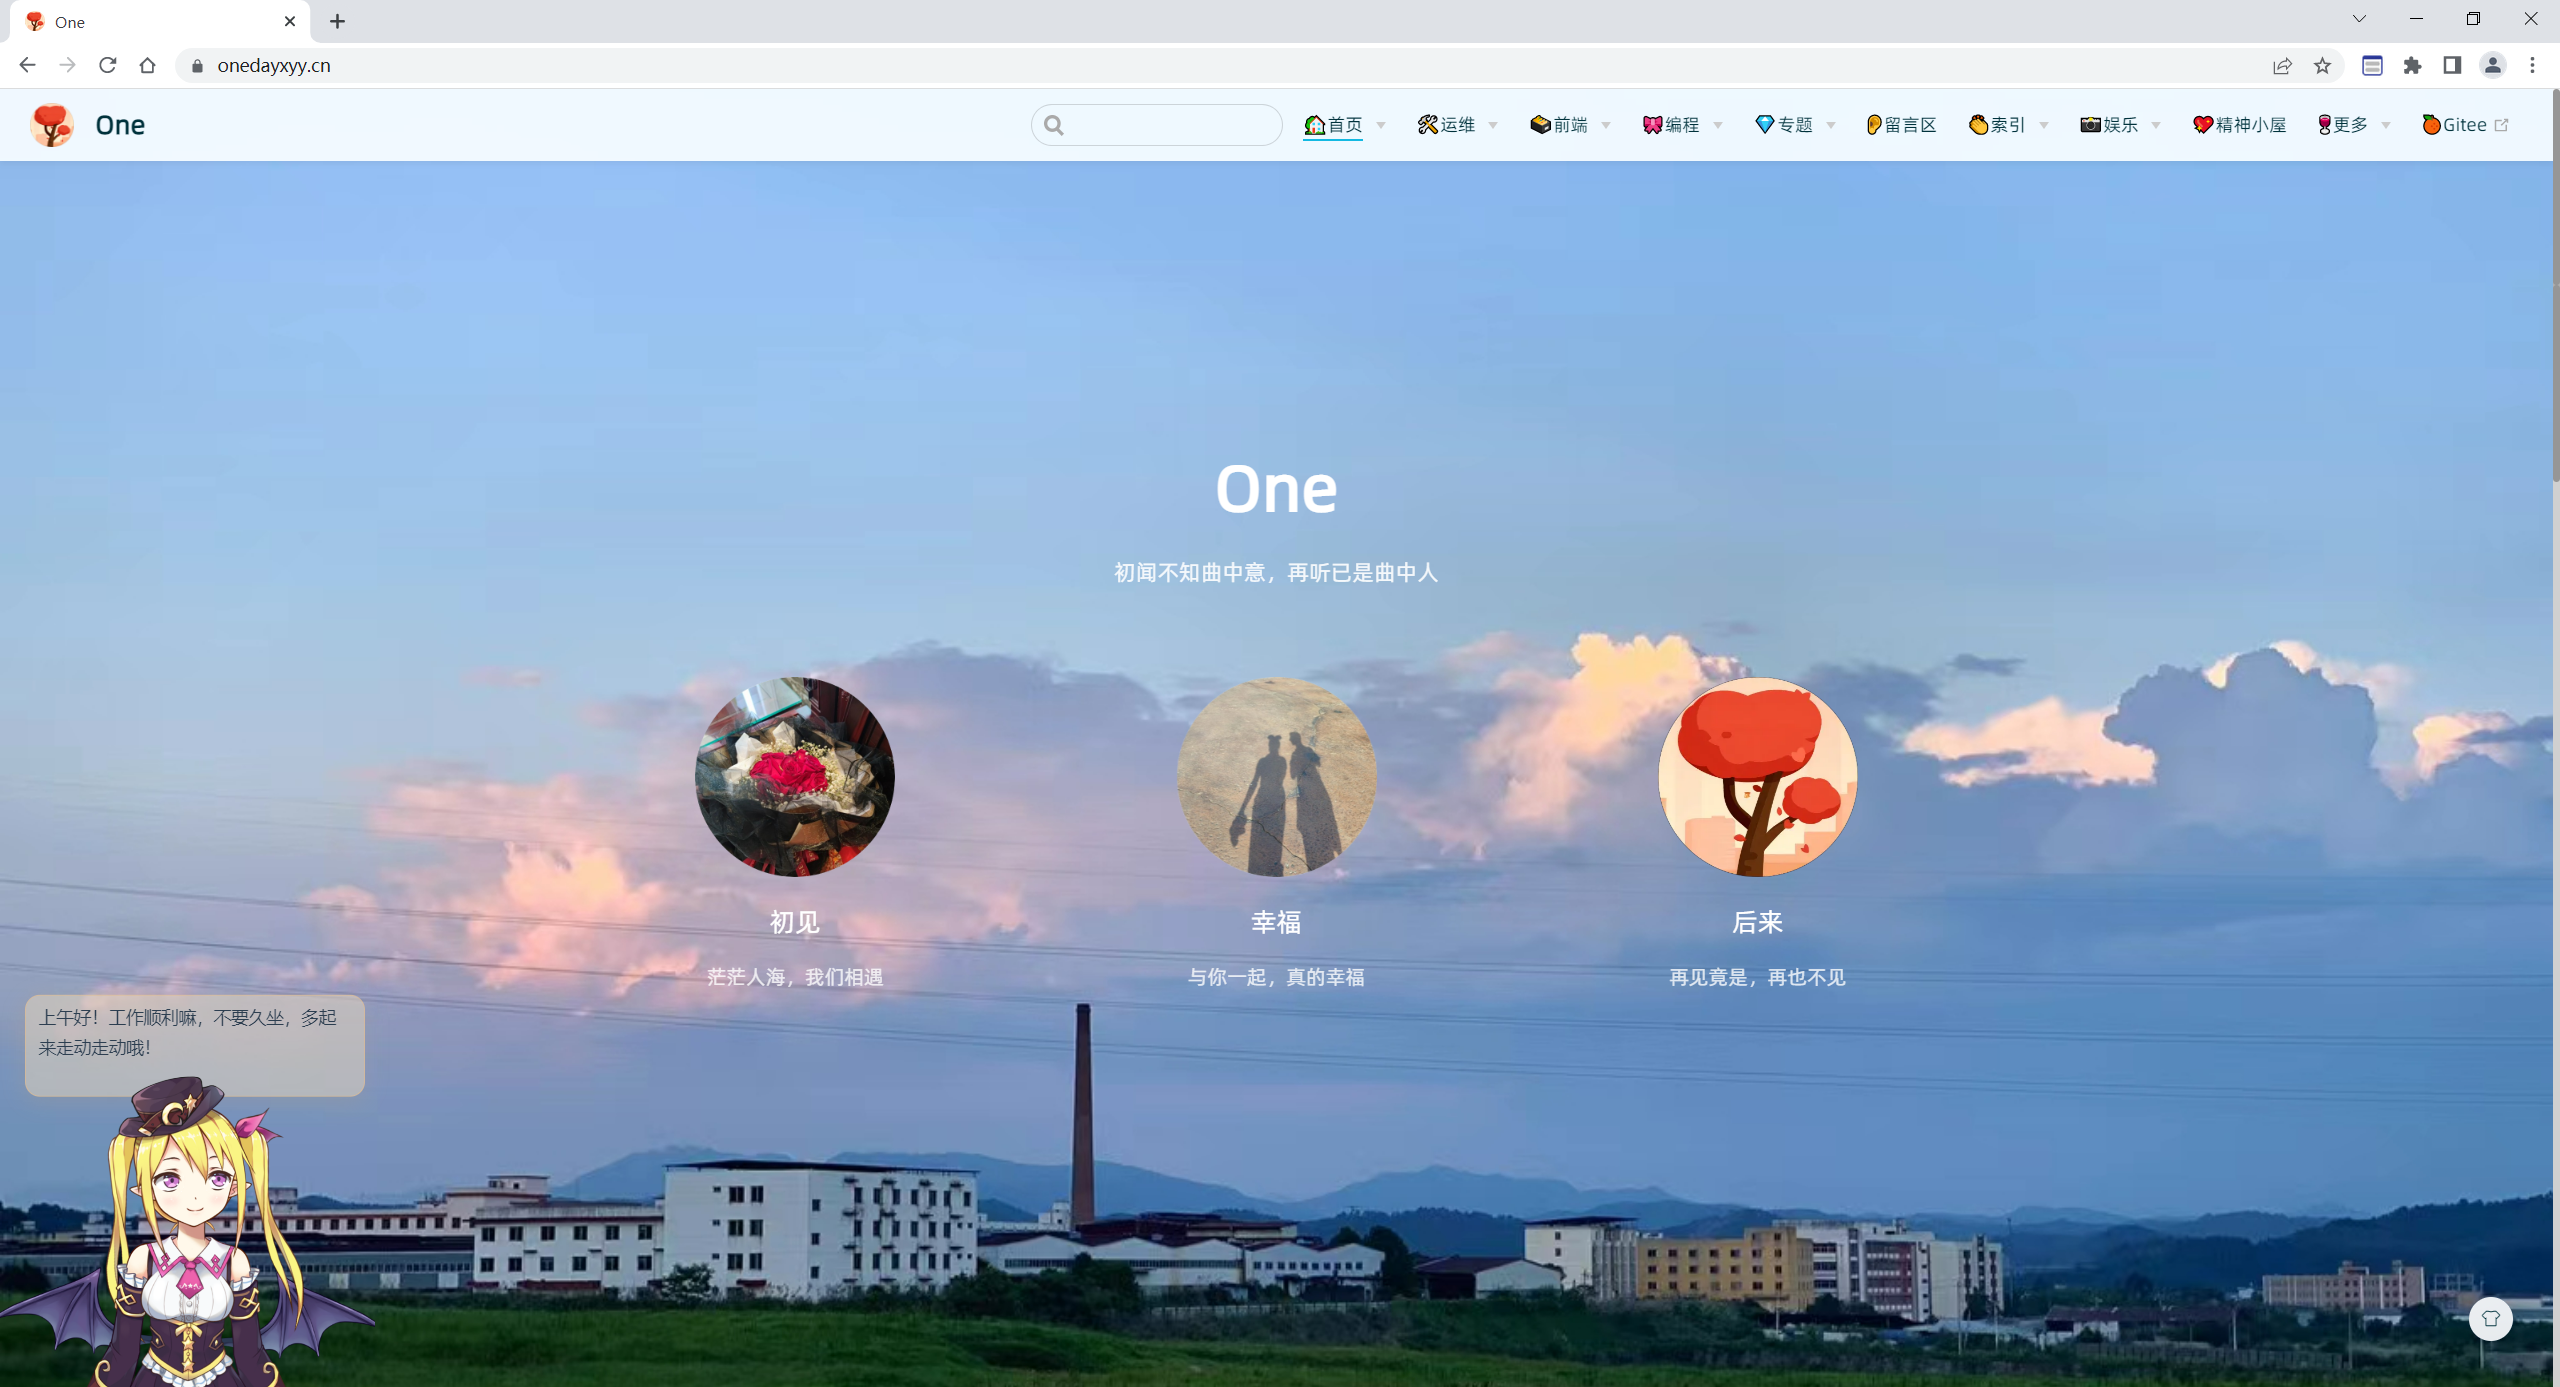Screen dimensions: 2560x1387
Task: Click the theme shirt icon button
Action: tap(2490, 1319)
